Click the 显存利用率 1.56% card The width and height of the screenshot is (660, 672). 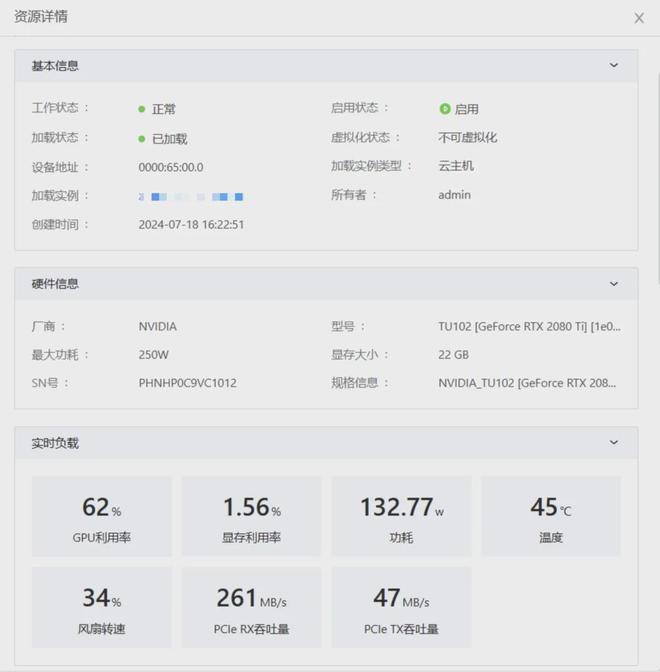252,516
